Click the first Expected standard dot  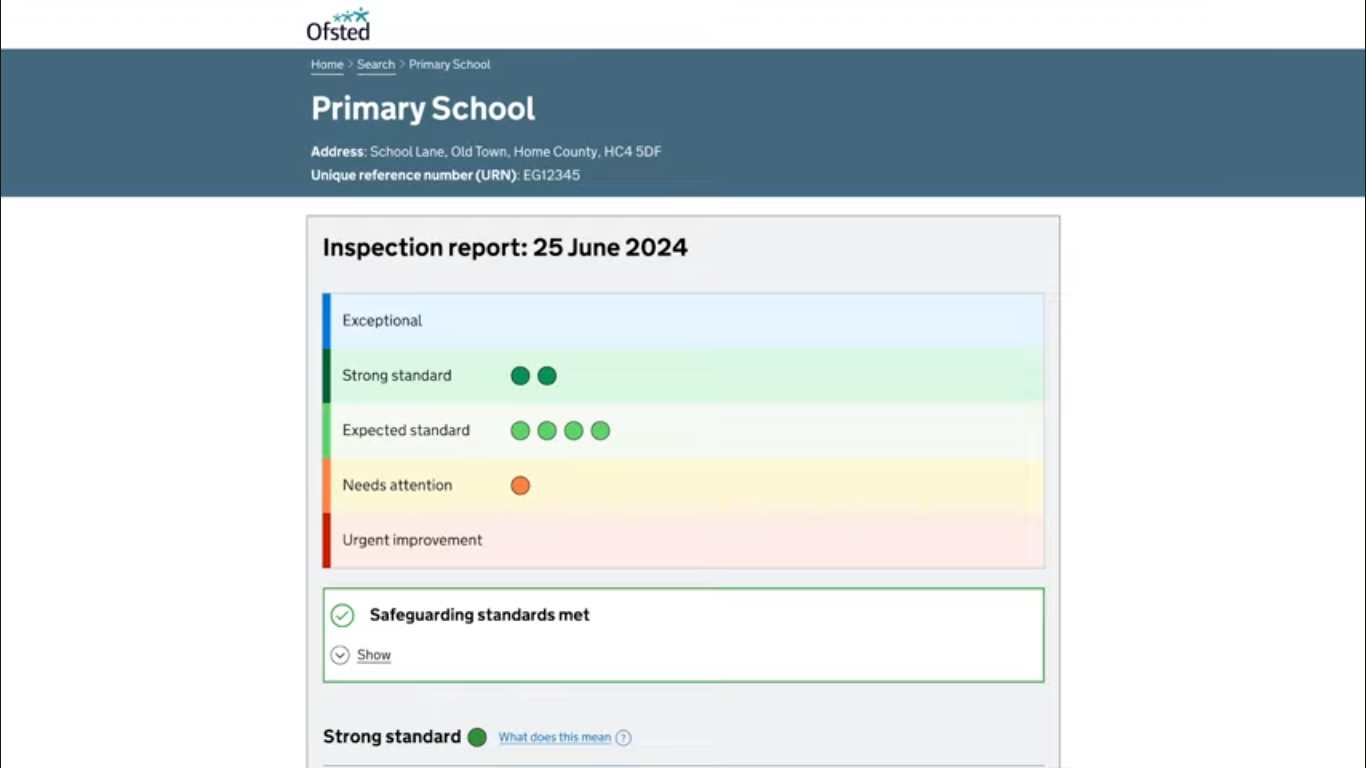point(520,431)
